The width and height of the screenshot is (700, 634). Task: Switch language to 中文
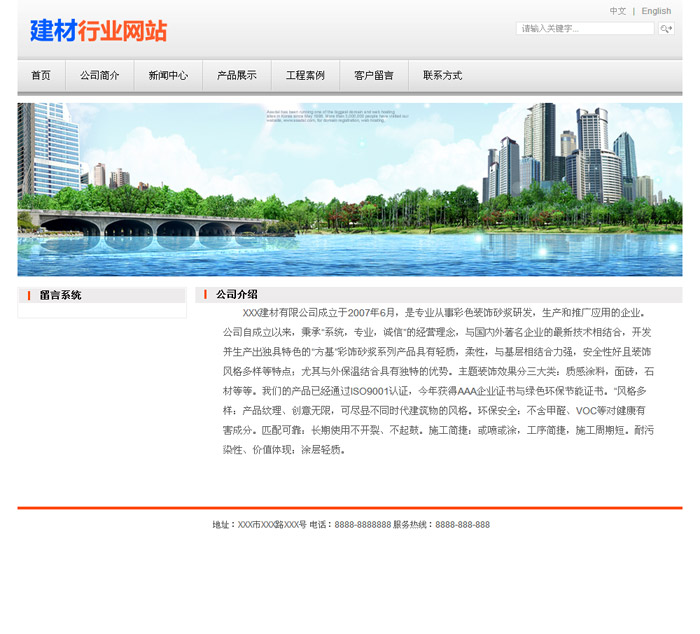coord(618,11)
